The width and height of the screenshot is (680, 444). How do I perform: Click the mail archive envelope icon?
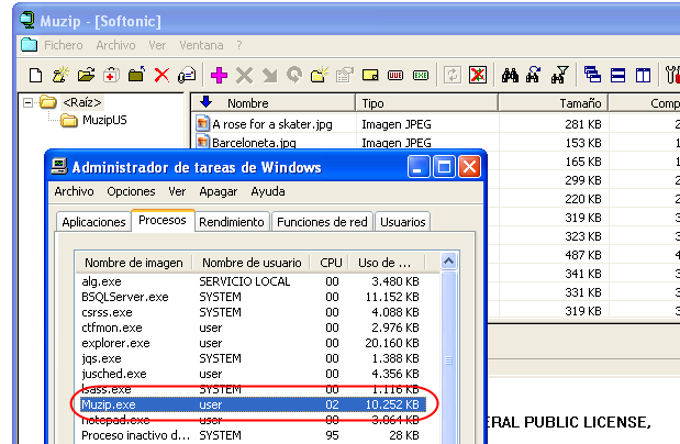[x=187, y=75]
